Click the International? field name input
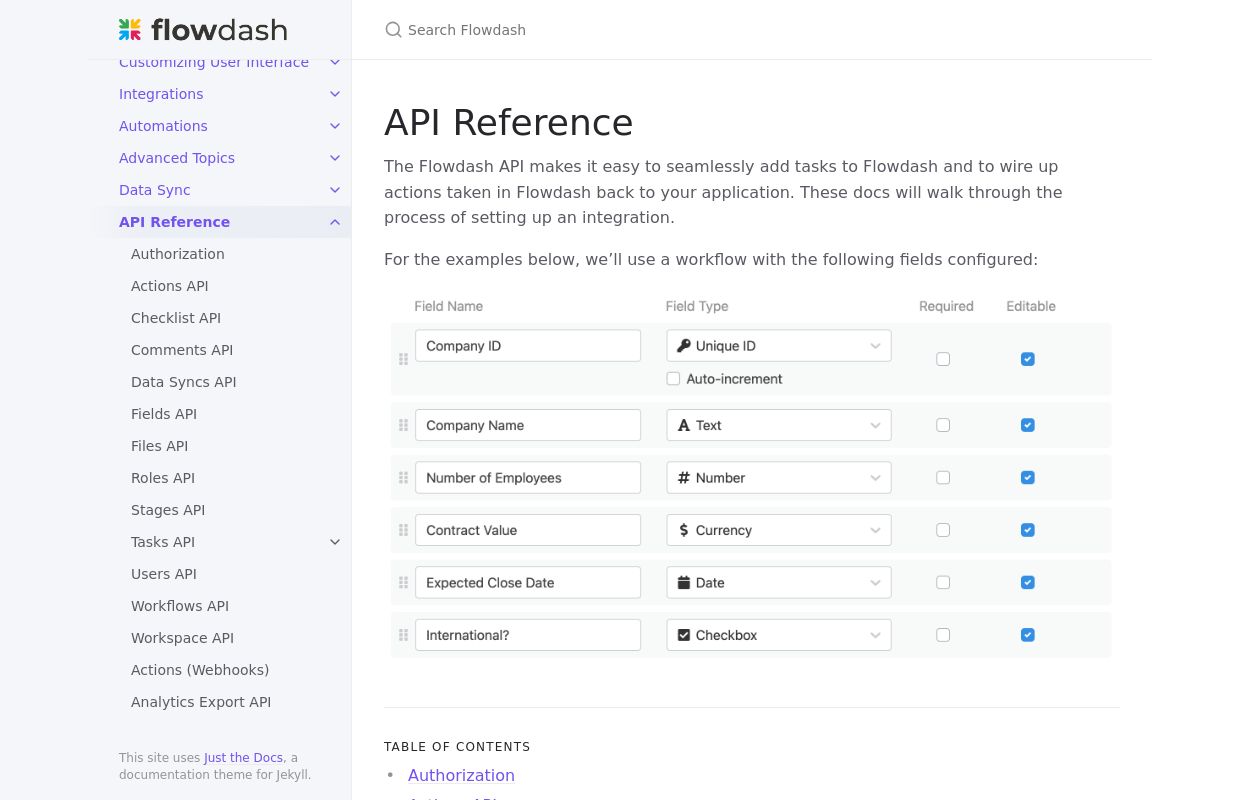Image resolution: width=1240 pixels, height=800 pixels. click(x=528, y=635)
